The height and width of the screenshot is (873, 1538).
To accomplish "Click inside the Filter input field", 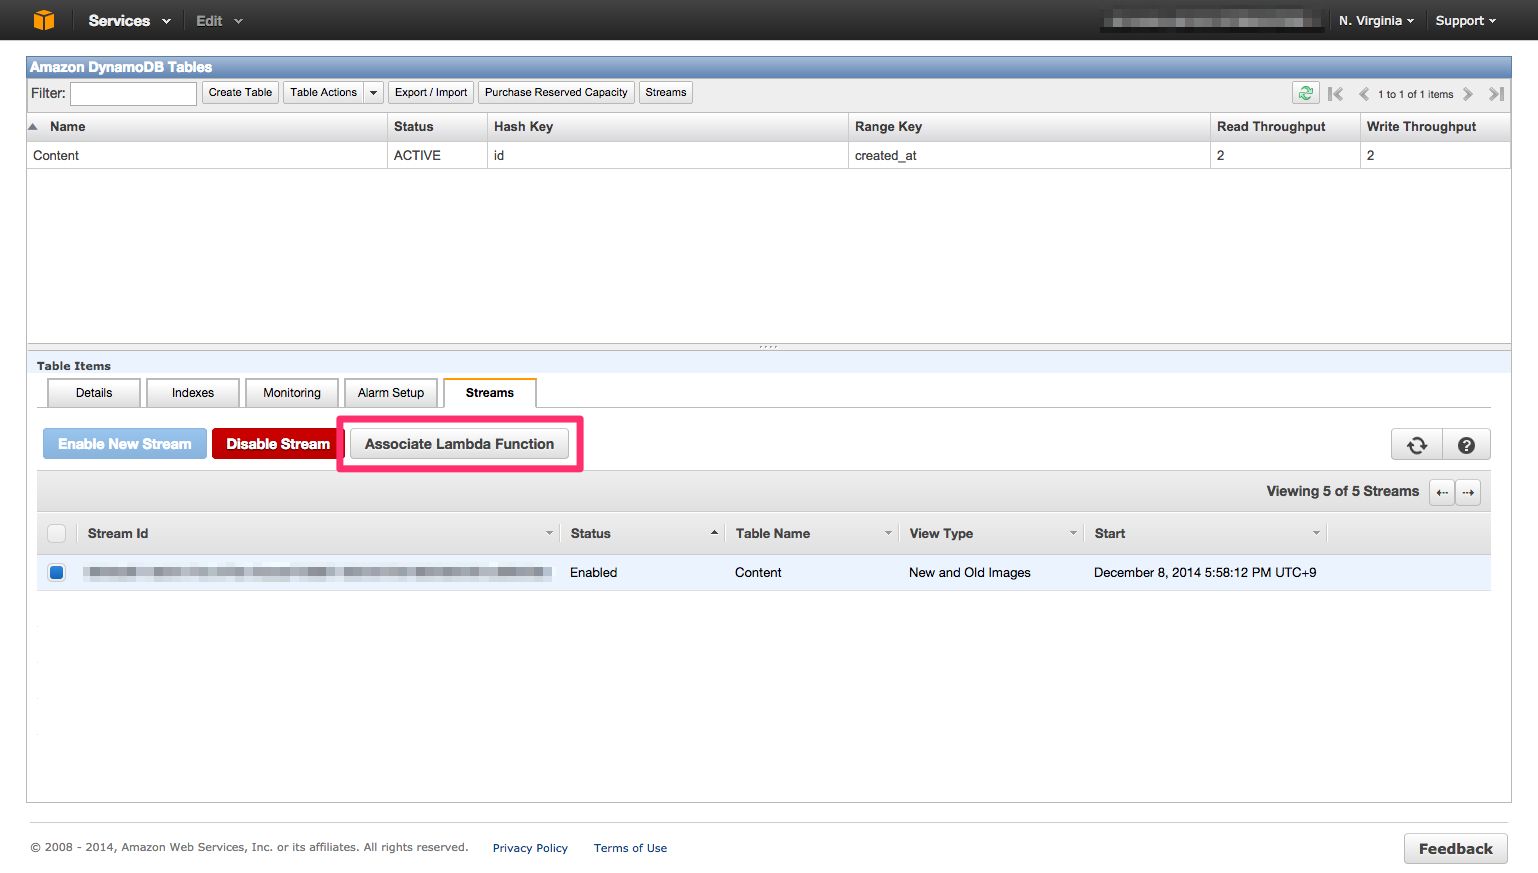I will coord(132,92).
